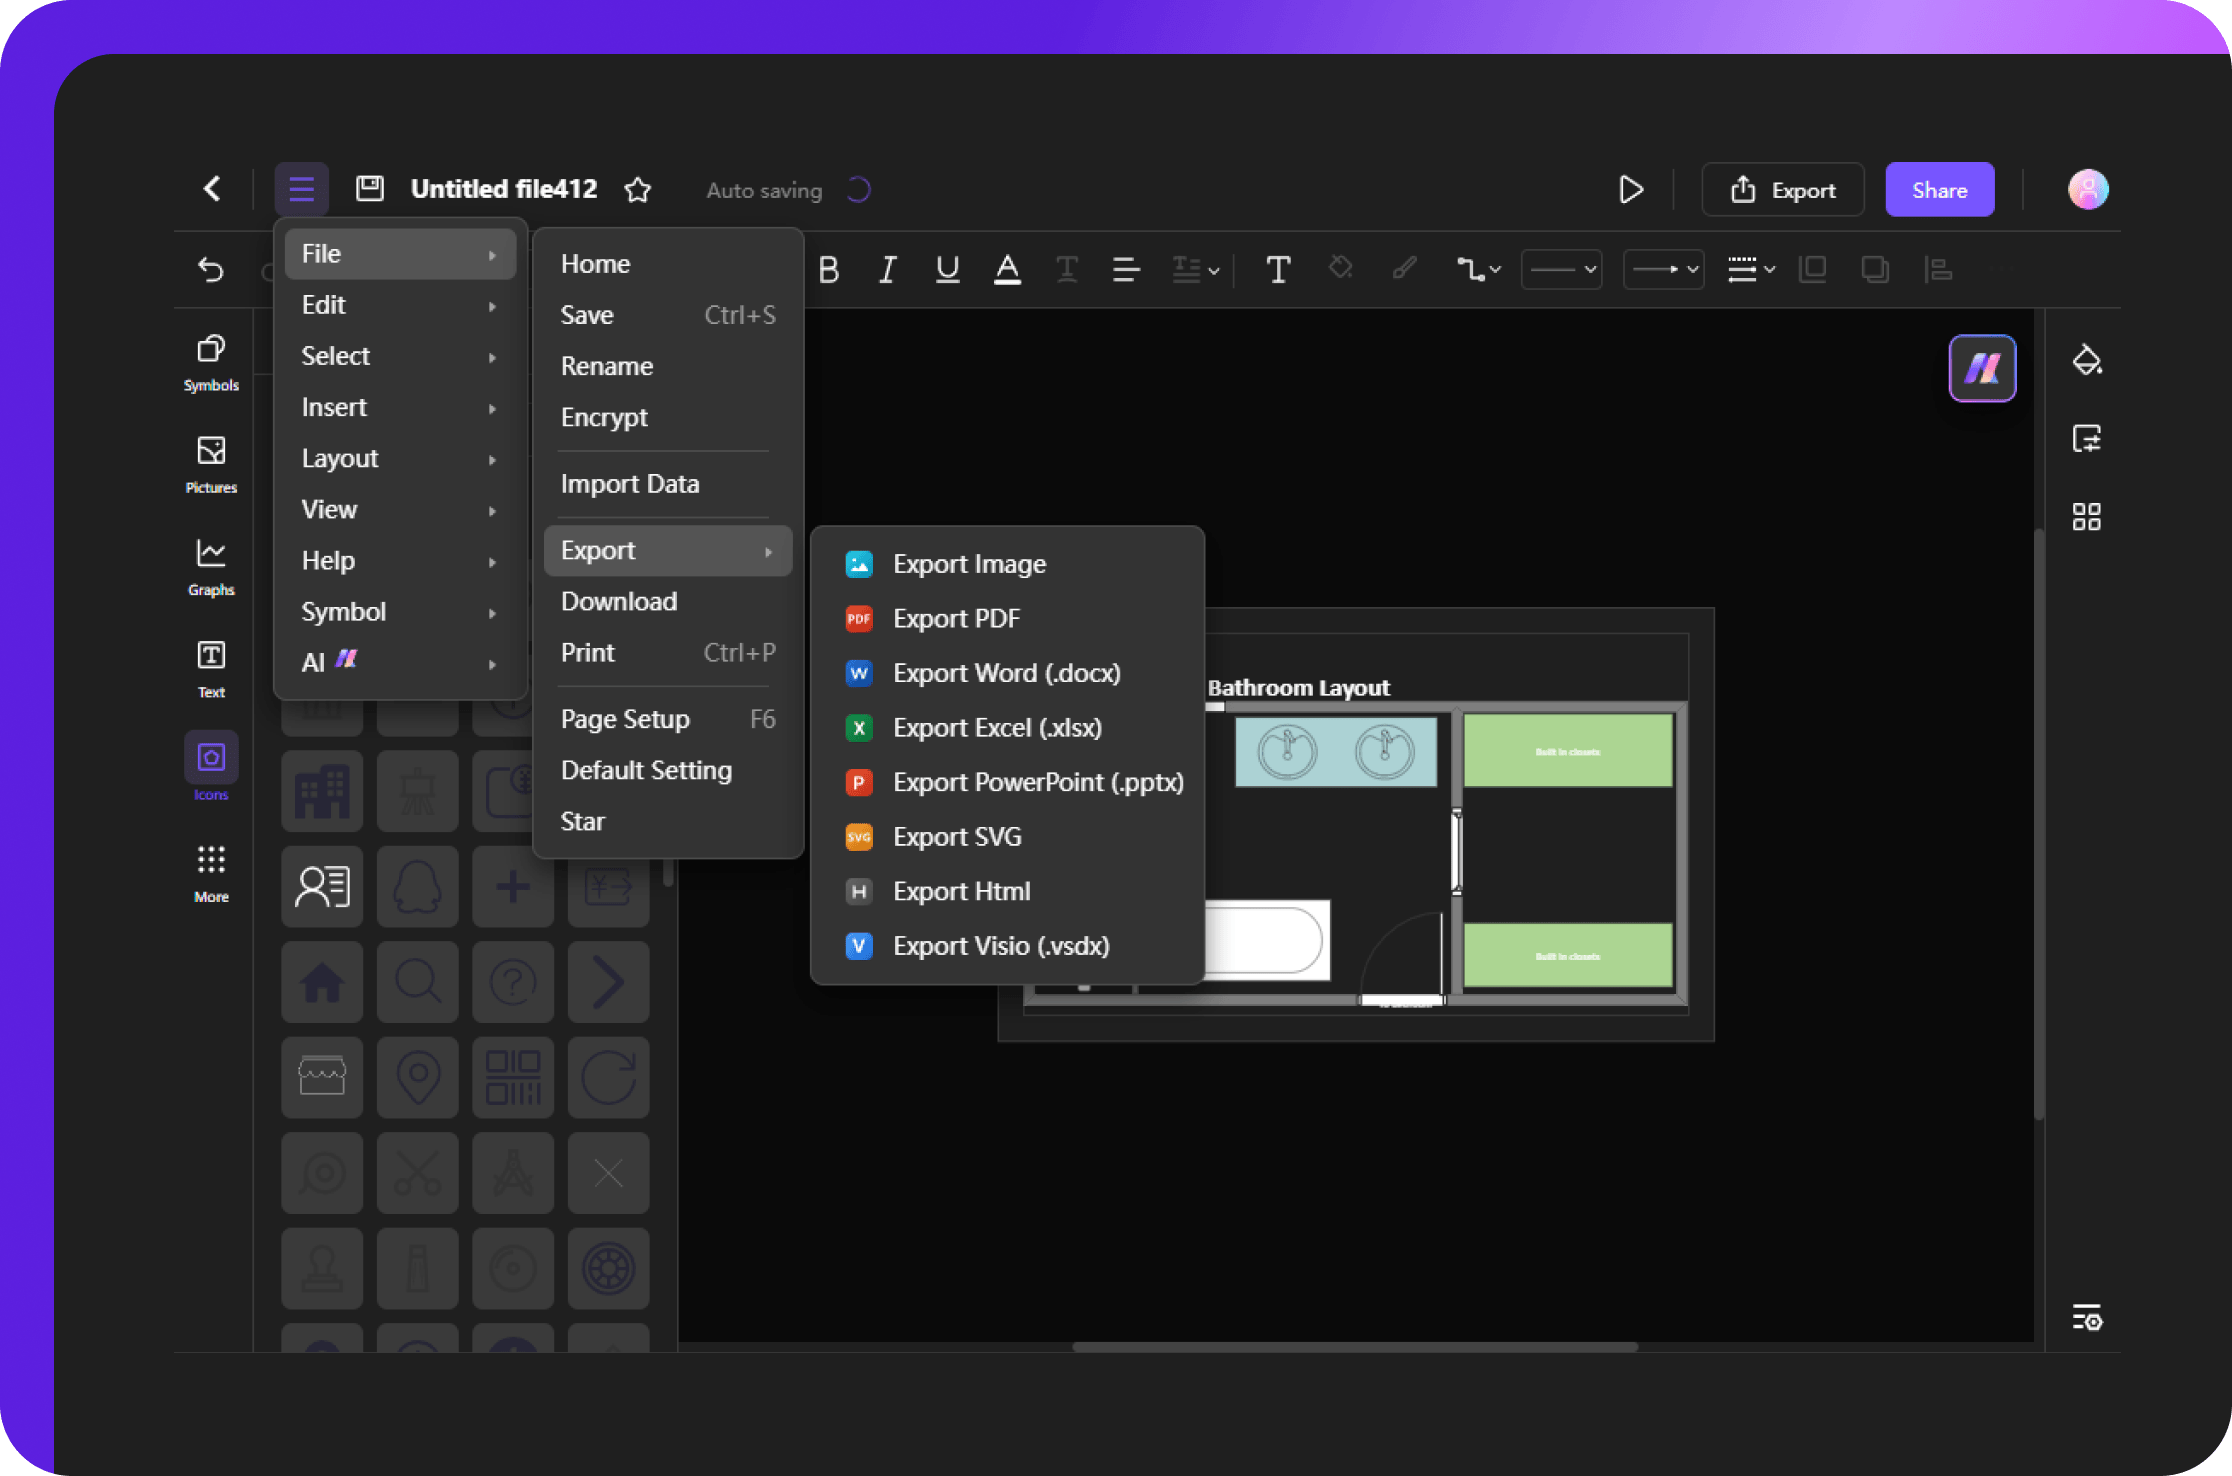The width and height of the screenshot is (2232, 1476).
Task: Click the align objects icon
Action: (1938, 269)
